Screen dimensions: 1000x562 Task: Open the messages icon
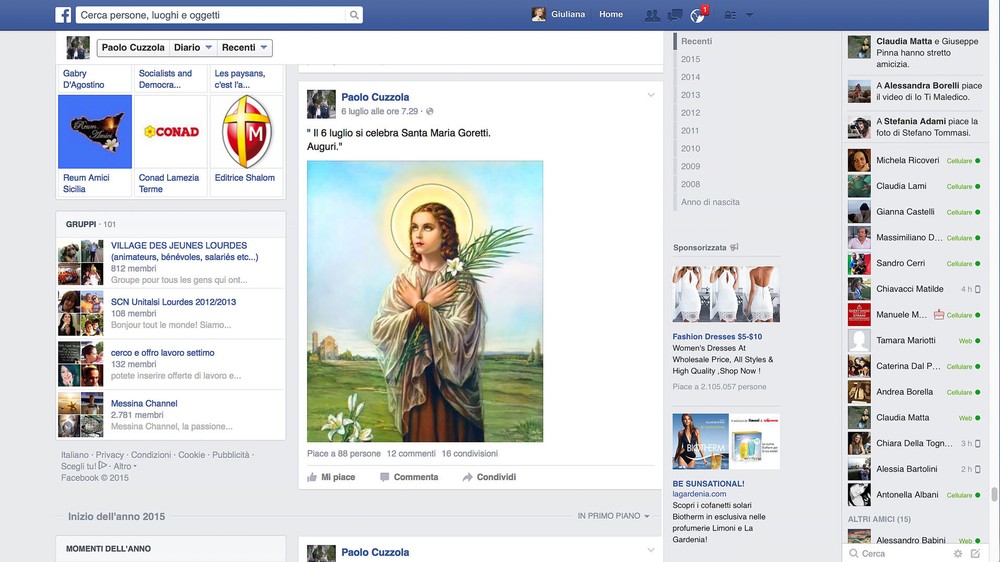tap(675, 15)
